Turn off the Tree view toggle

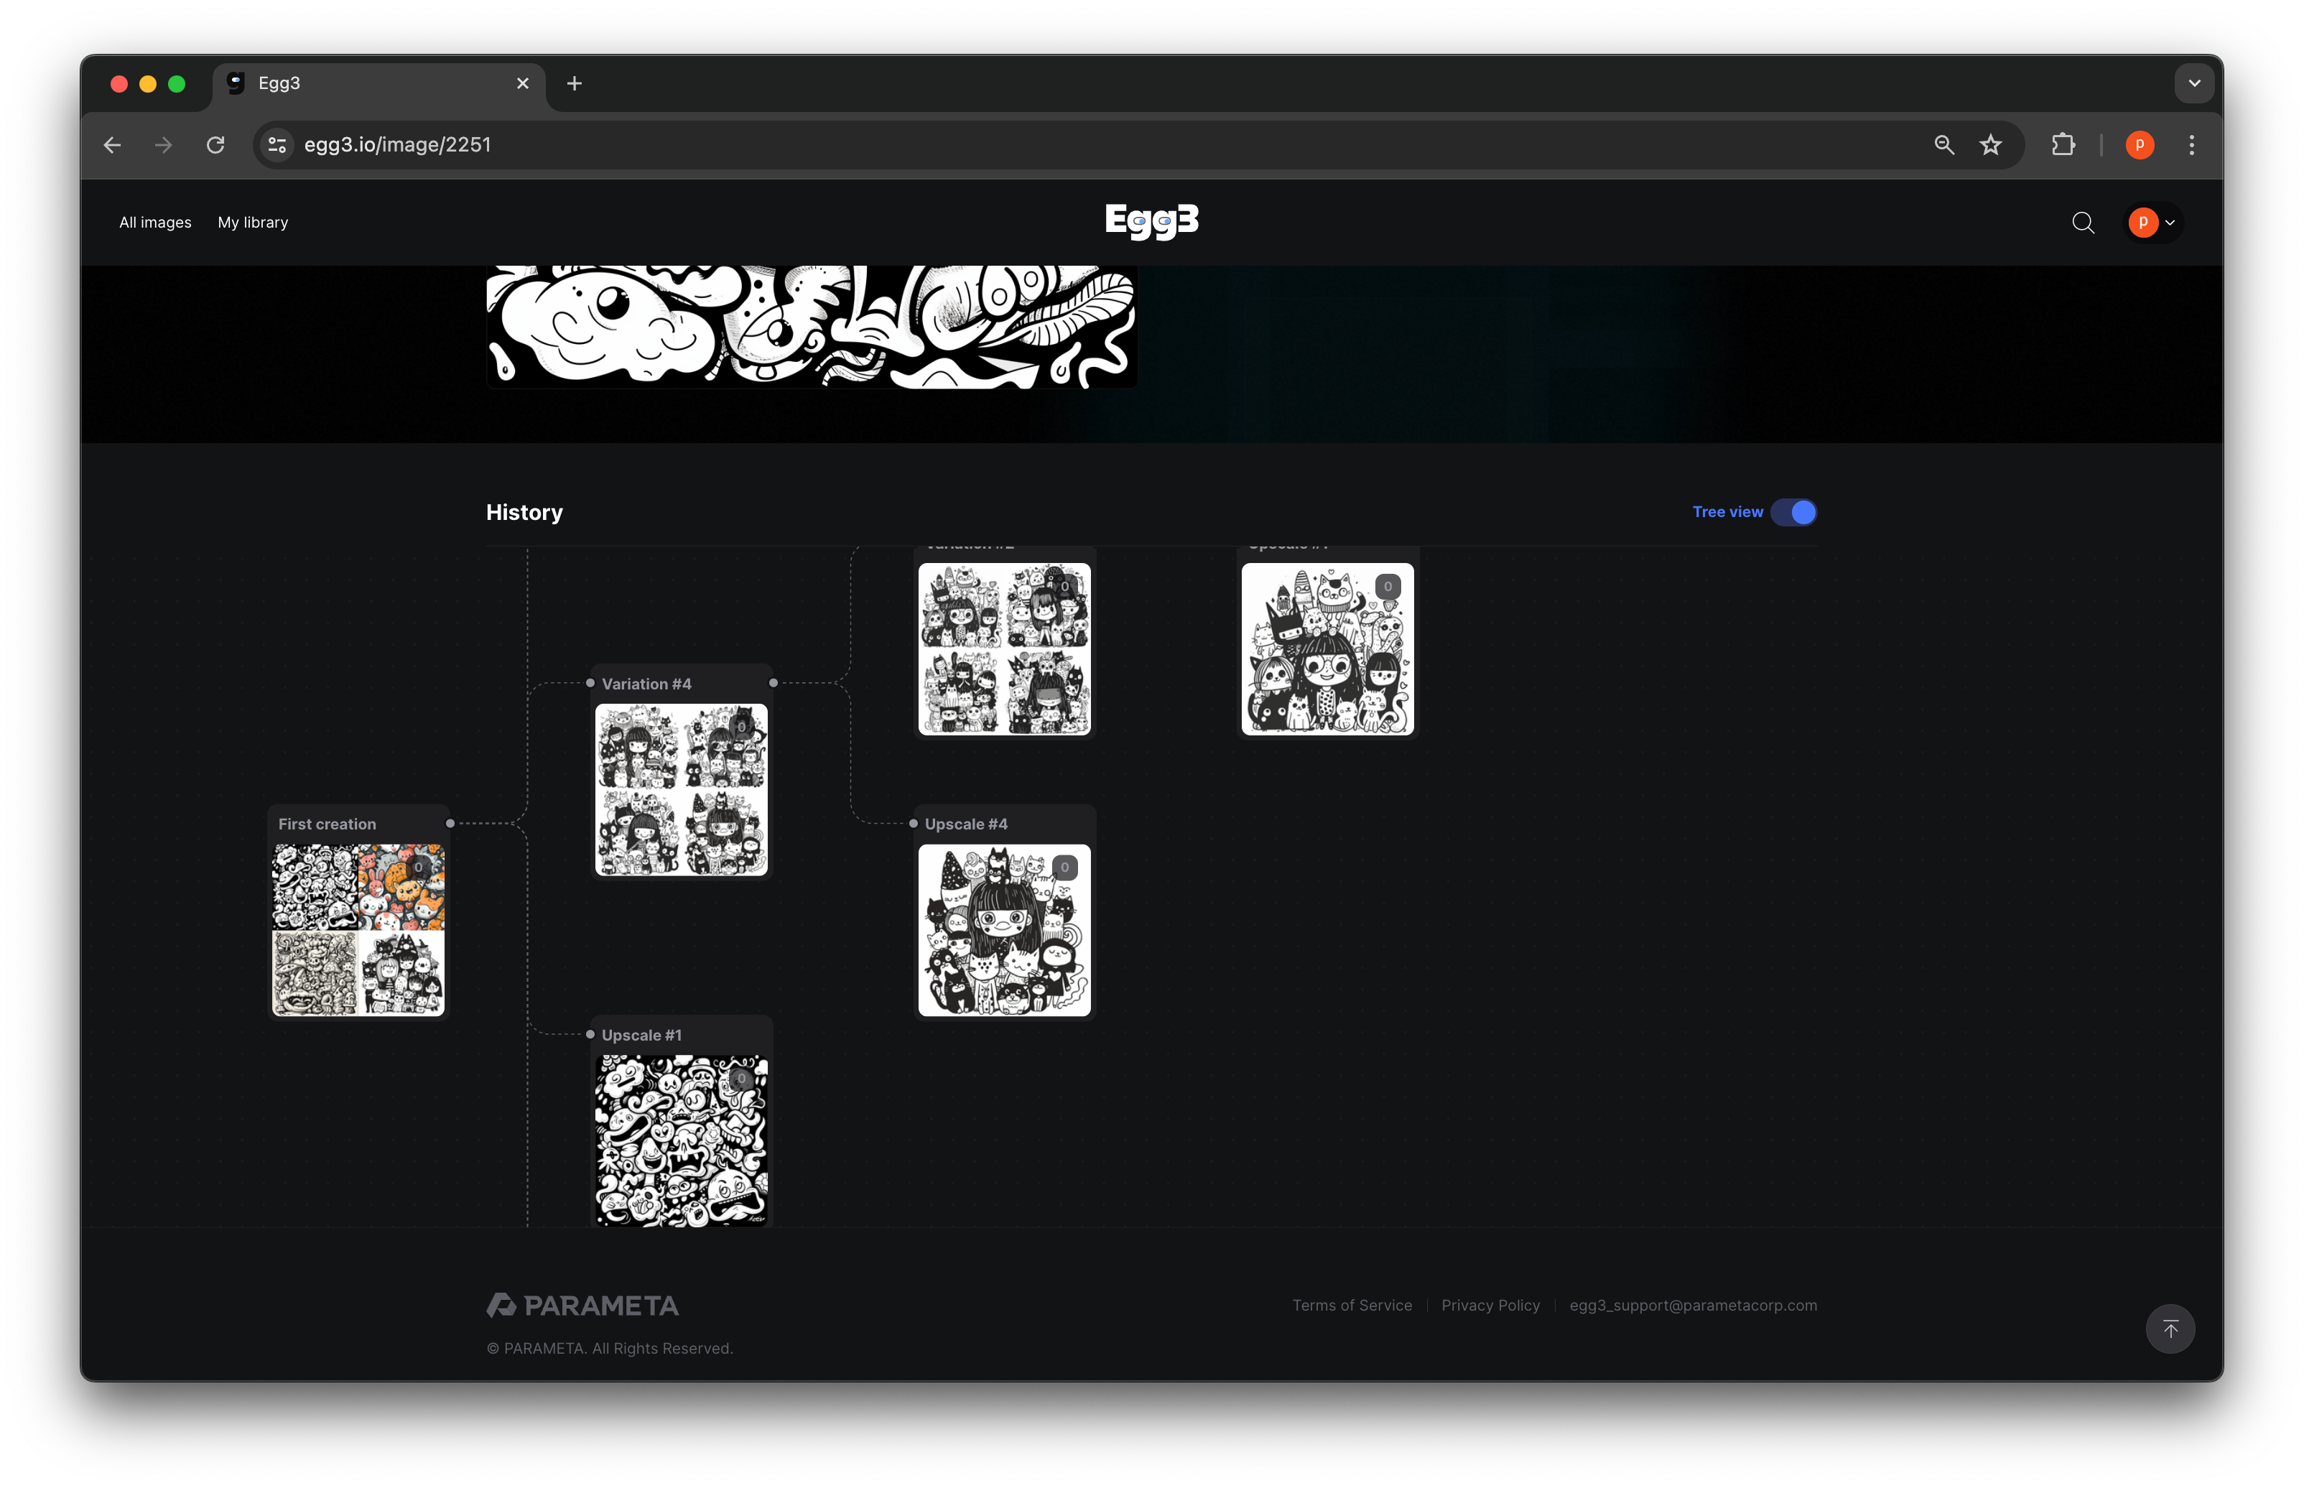[x=1794, y=512]
